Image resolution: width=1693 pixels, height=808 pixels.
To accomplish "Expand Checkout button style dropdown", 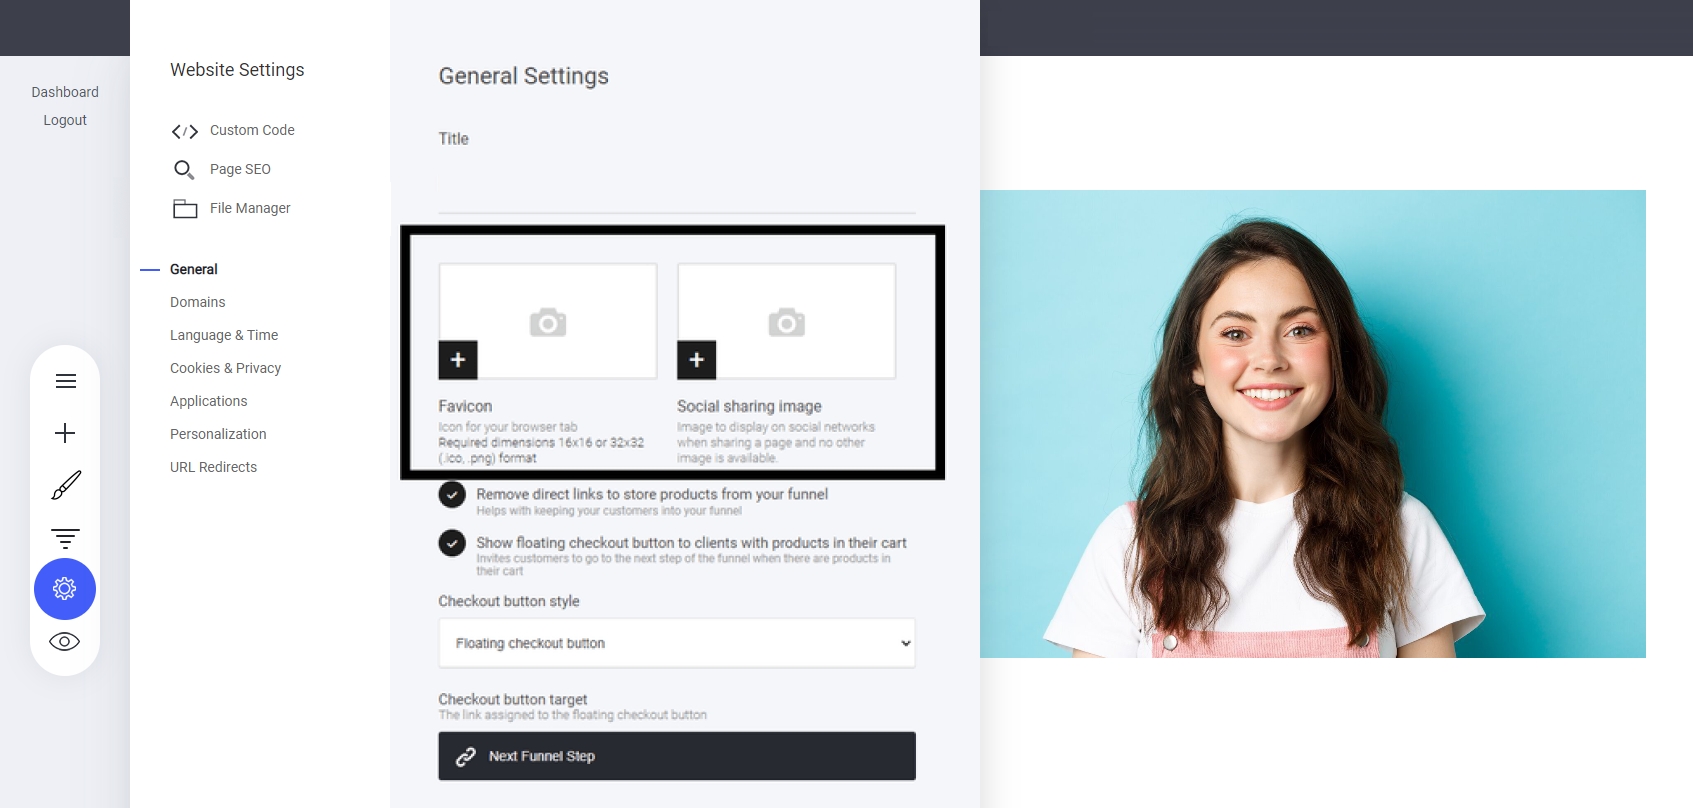I will coord(677,643).
